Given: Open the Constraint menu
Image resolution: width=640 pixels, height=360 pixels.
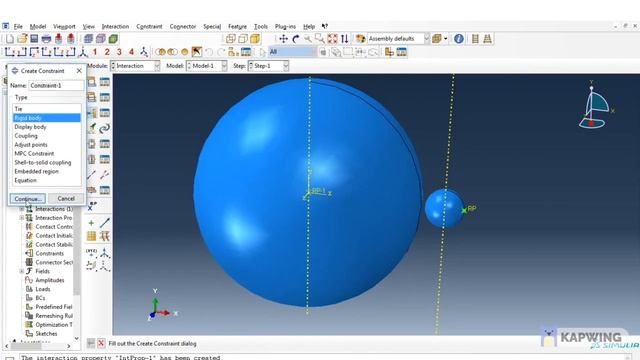Looking at the screenshot, I should (149, 27).
